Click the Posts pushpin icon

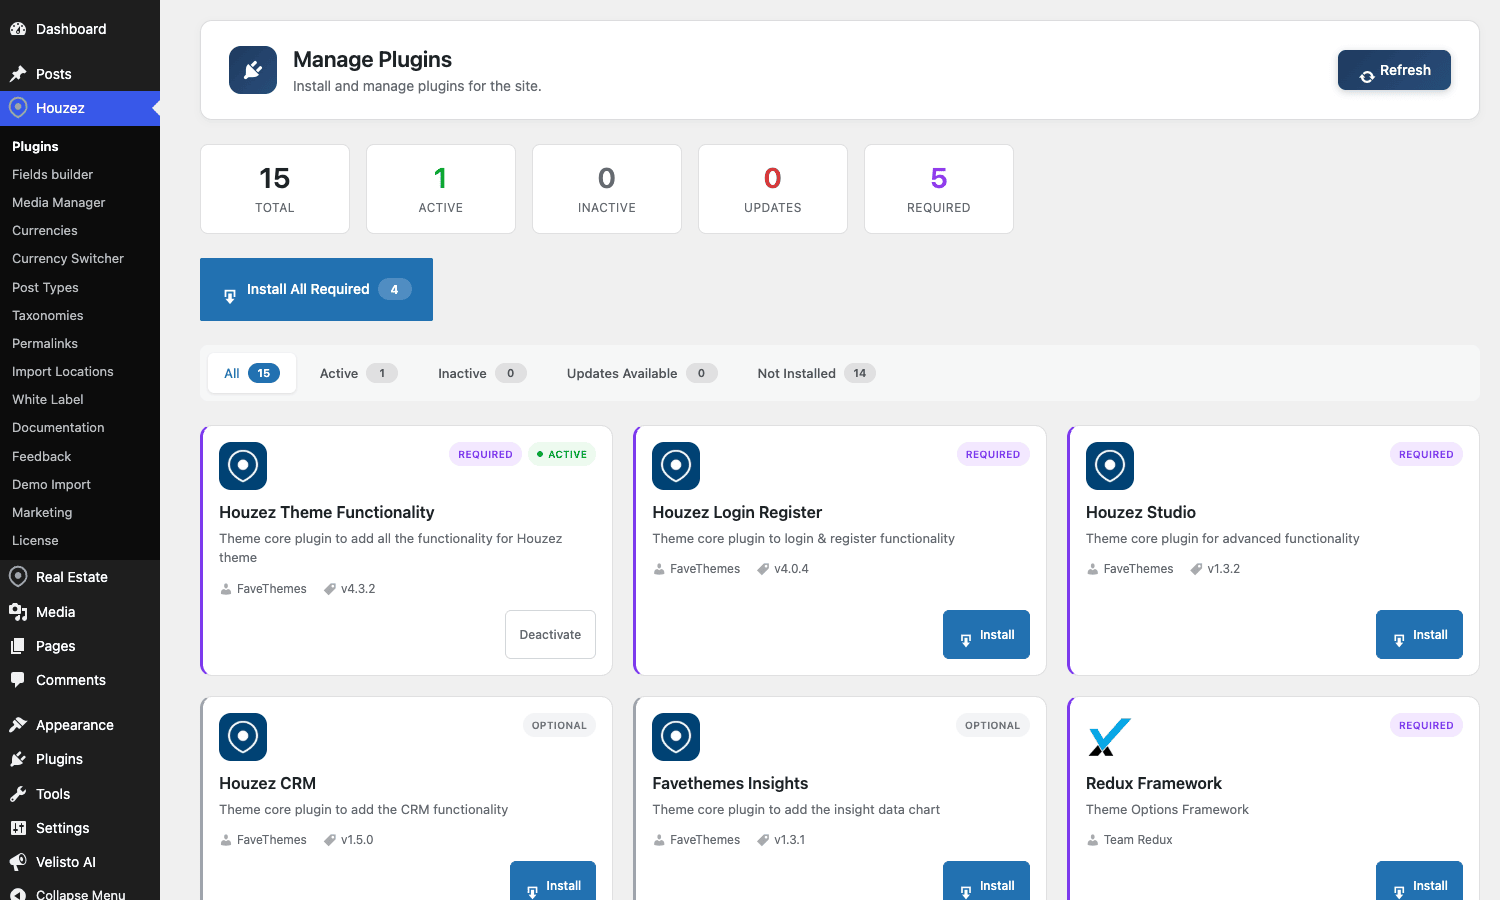18,74
